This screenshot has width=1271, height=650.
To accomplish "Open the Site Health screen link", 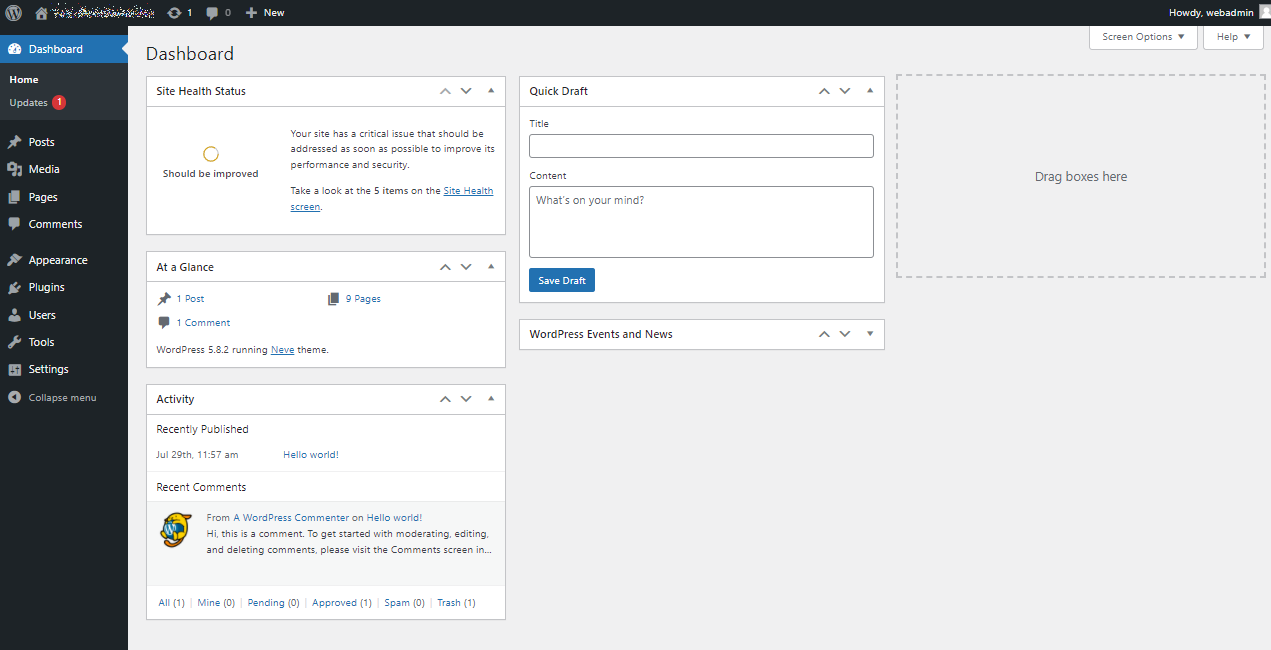I will tap(468, 191).
